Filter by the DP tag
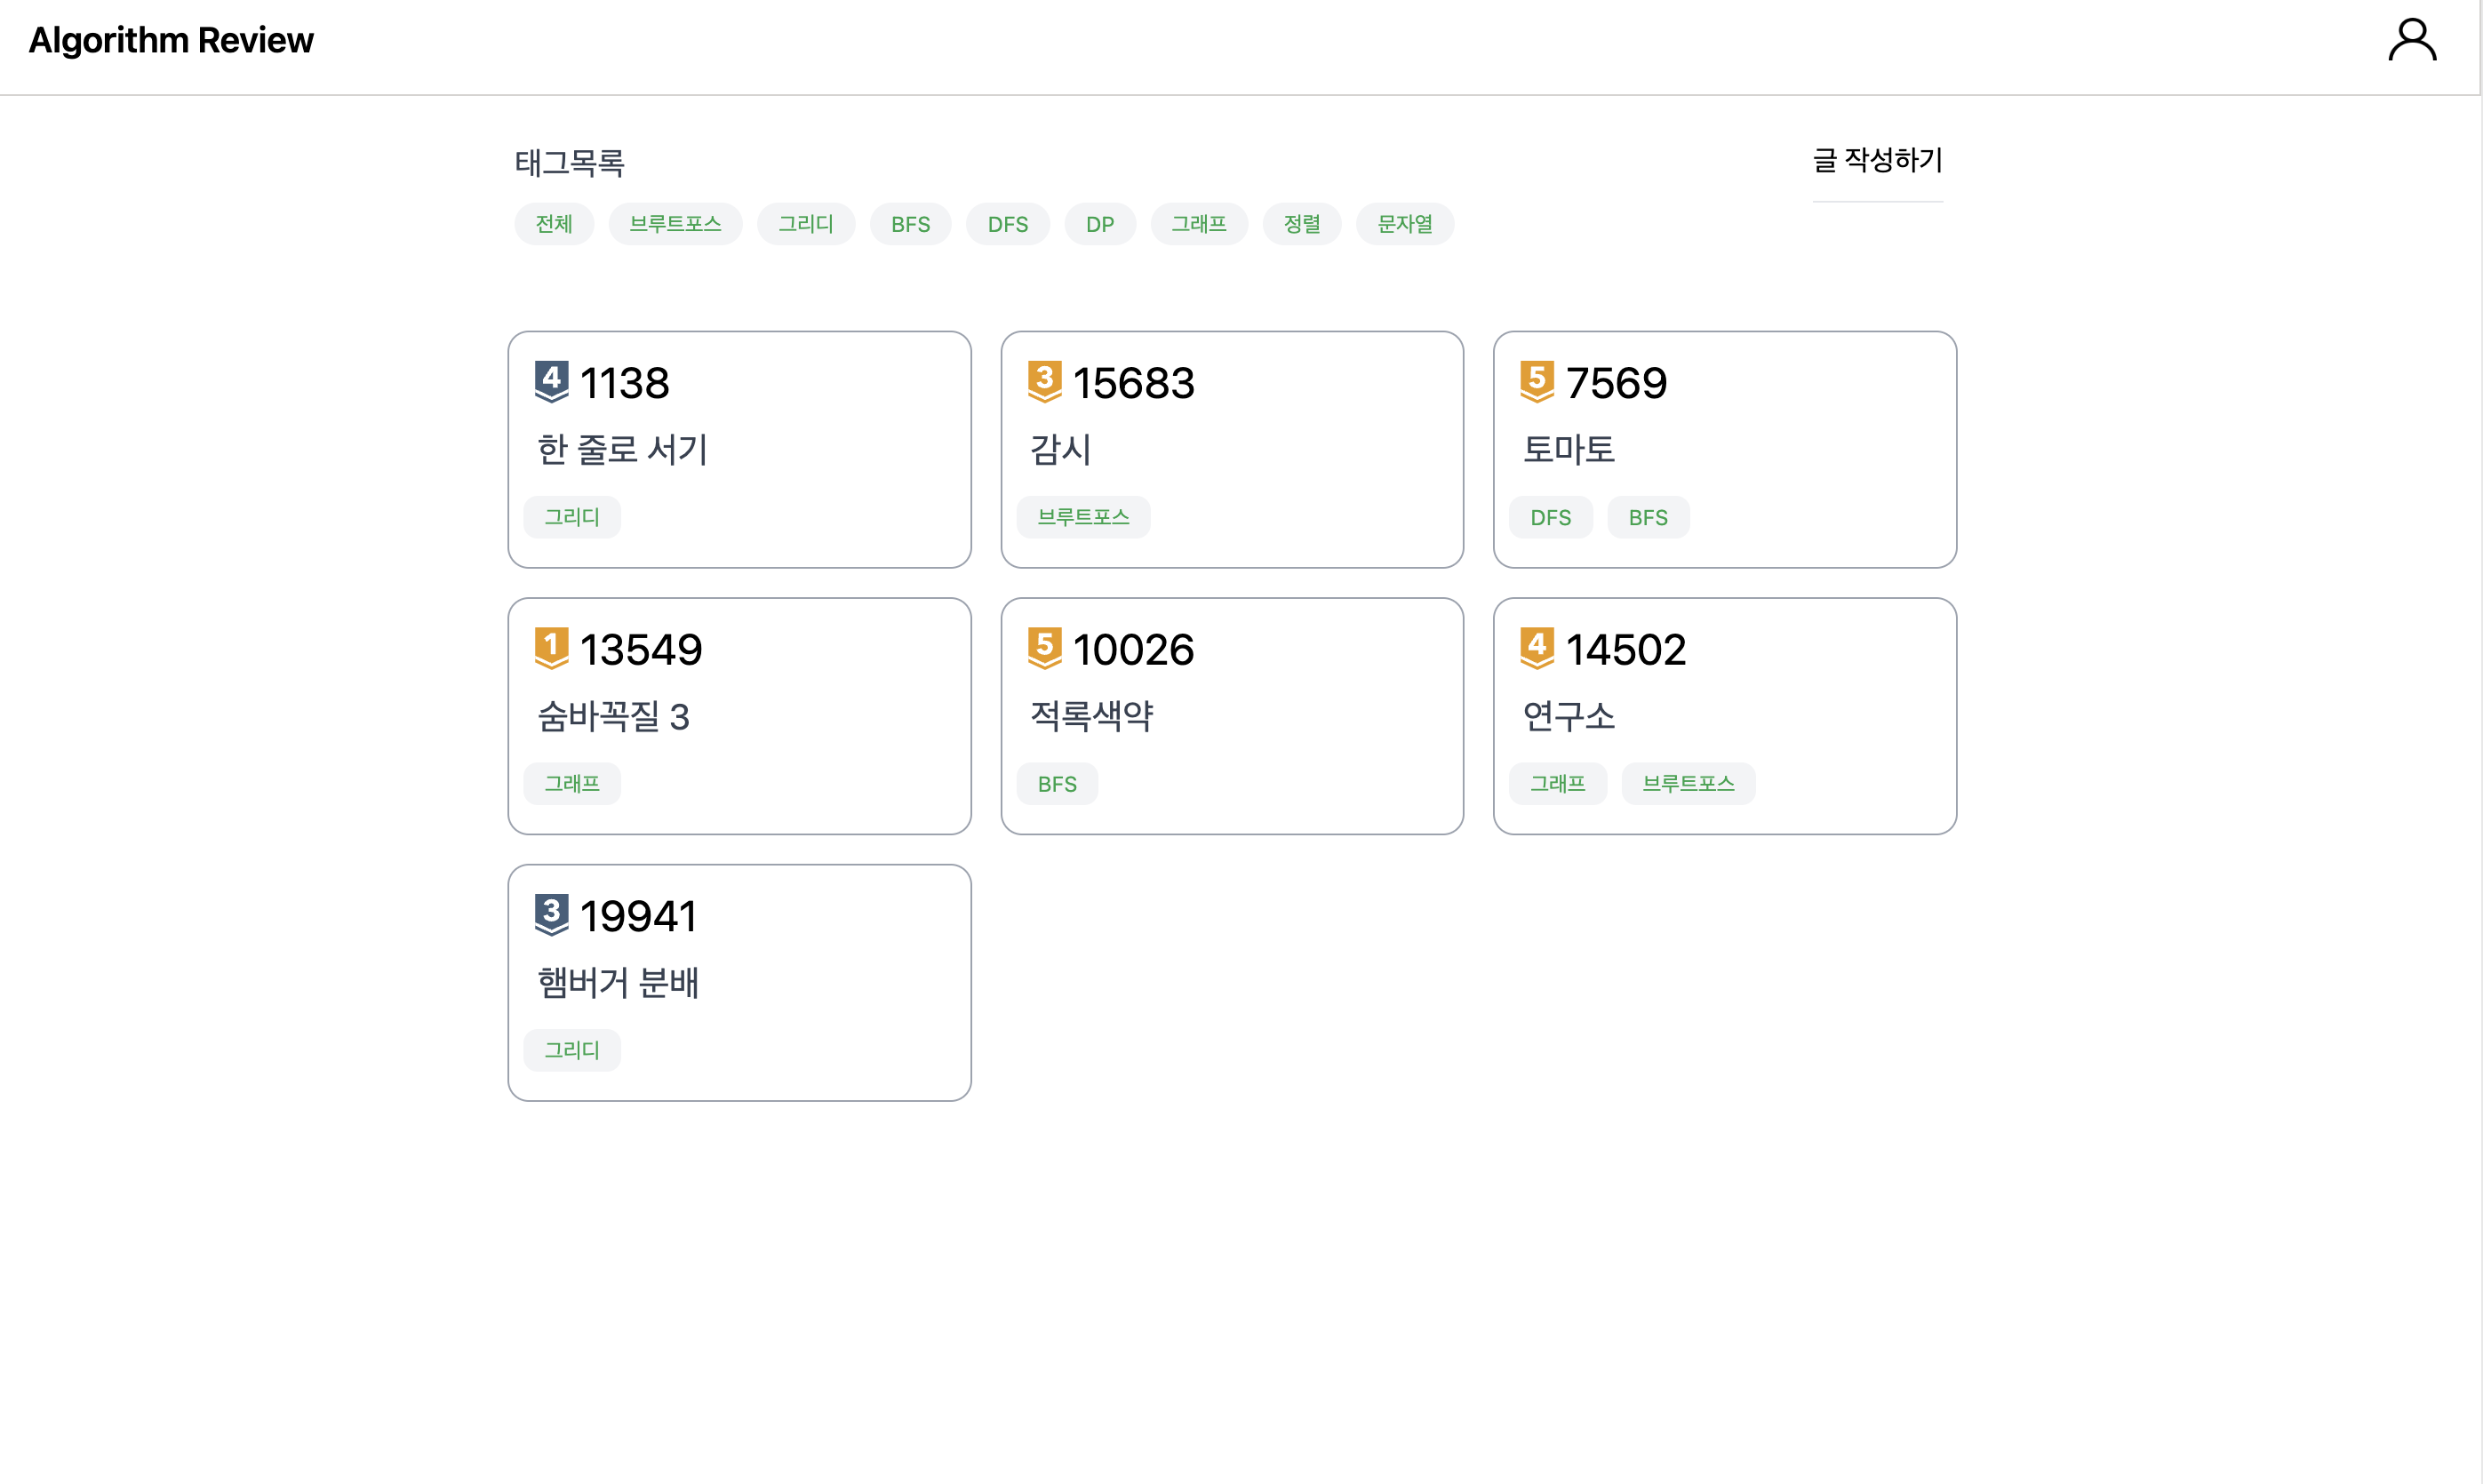The width and height of the screenshot is (2483, 1484). pos(1099,224)
